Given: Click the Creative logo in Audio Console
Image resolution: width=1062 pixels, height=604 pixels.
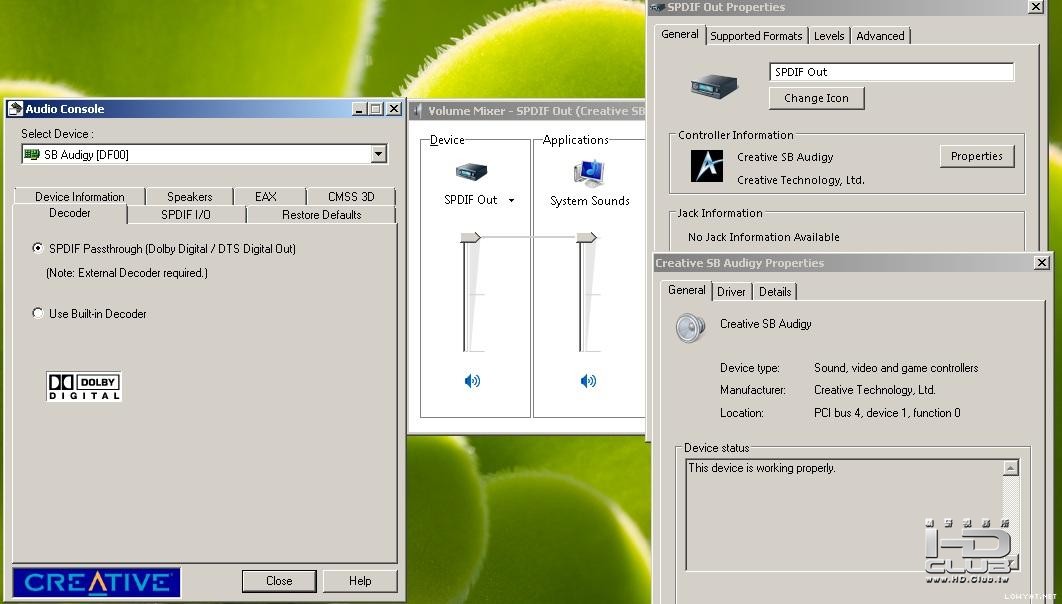Looking at the screenshot, I should (96, 582).
